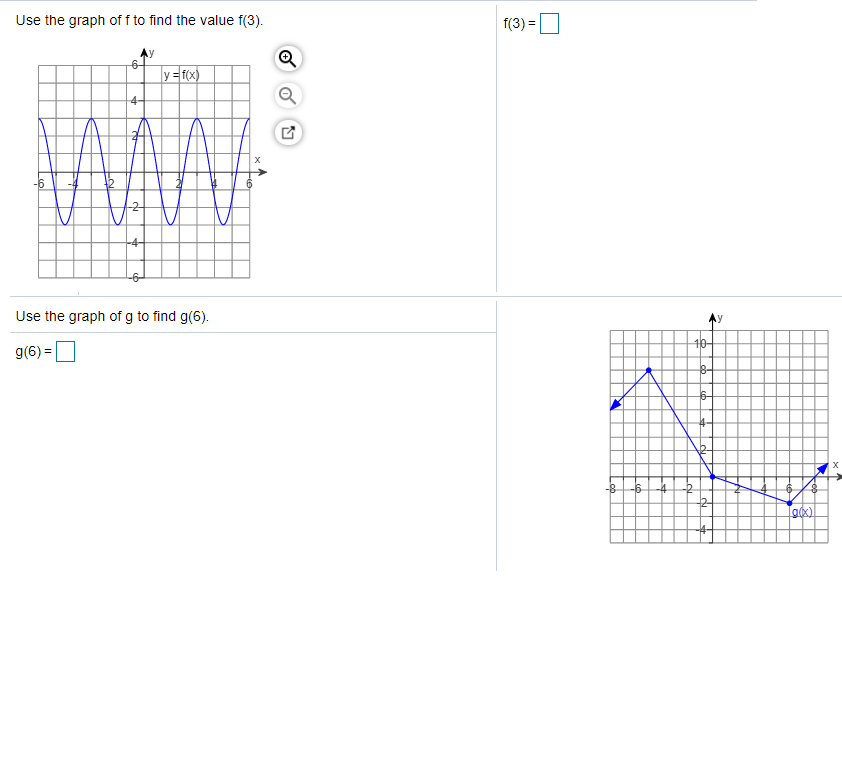Click the f(3) = label on the right
The height and width of the screenshot is (759, 842).
pyautogui.click(x=518, y=22)
